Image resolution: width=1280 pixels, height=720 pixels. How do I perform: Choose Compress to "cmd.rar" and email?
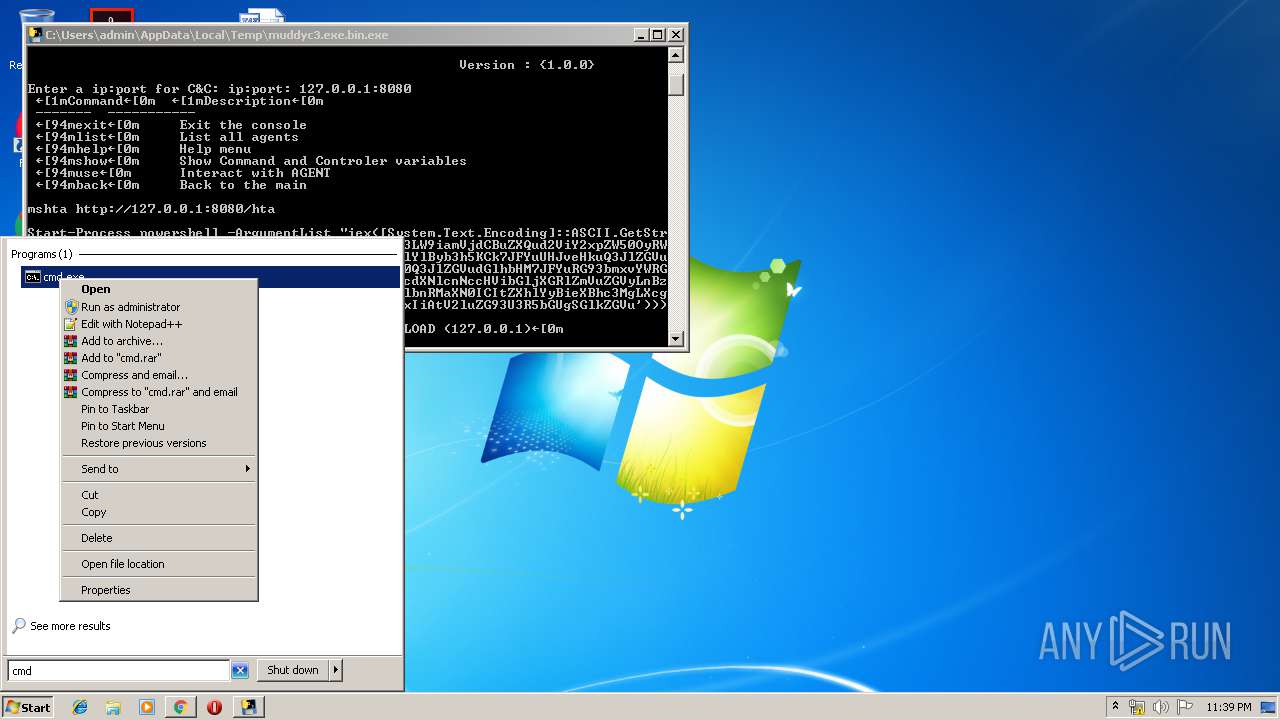click(x=159, y=392)
